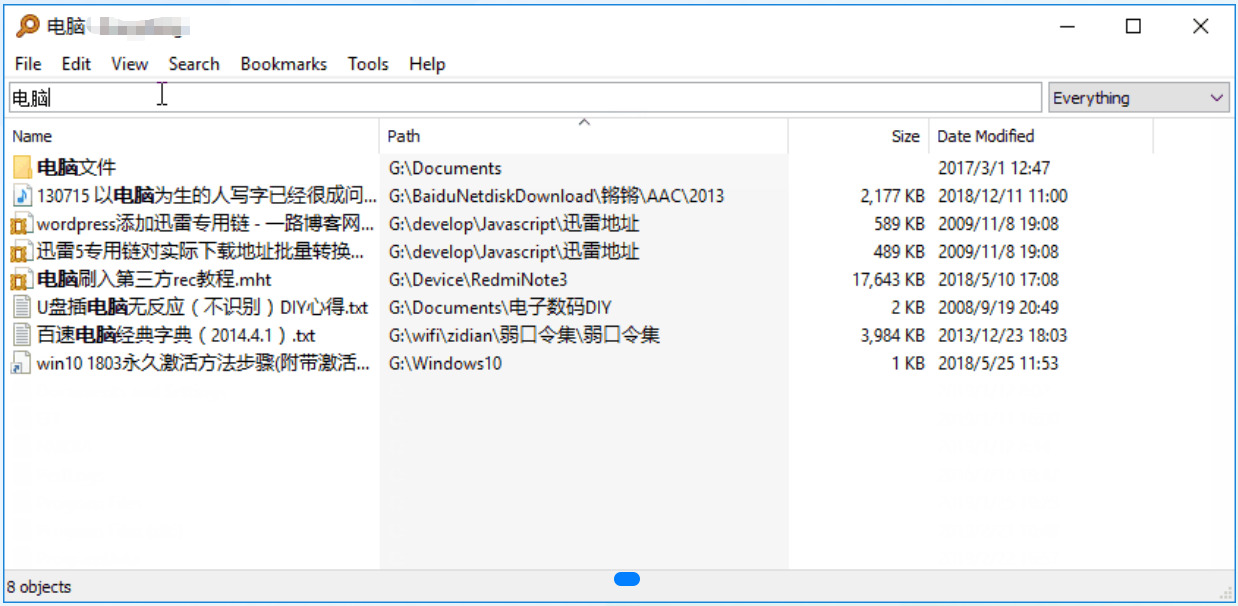Click the Everything magnifier app icon
Viewport: 1238px width, 606px height.
tap(28, 26)
